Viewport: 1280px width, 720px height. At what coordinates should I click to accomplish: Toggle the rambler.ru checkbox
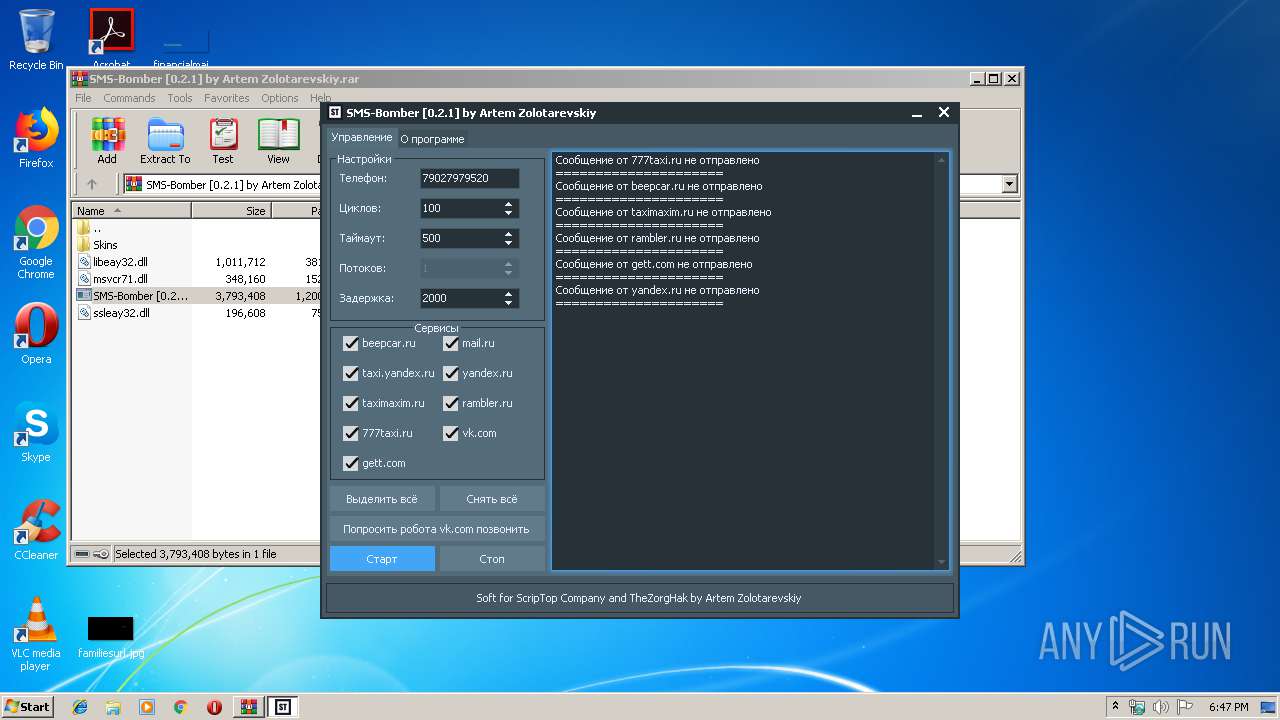click(x=451, y=403)
